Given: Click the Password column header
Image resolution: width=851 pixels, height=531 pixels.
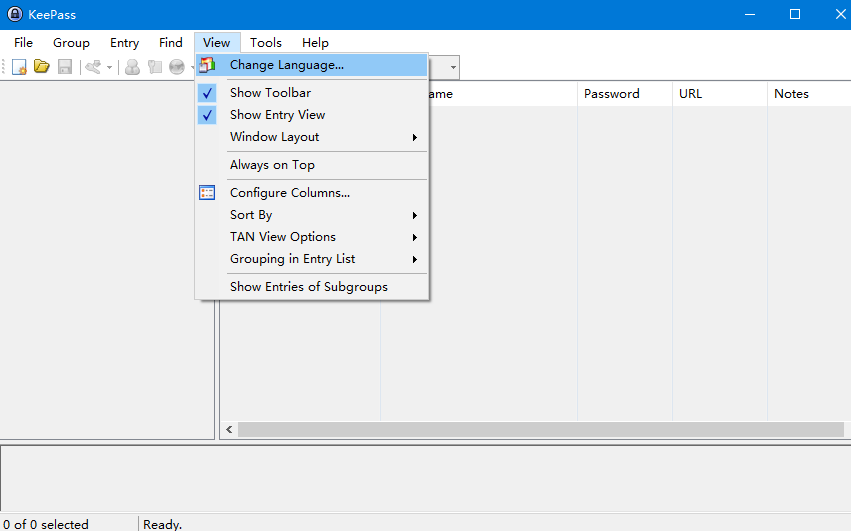Looking at the screenshot, I should [625, 94].
